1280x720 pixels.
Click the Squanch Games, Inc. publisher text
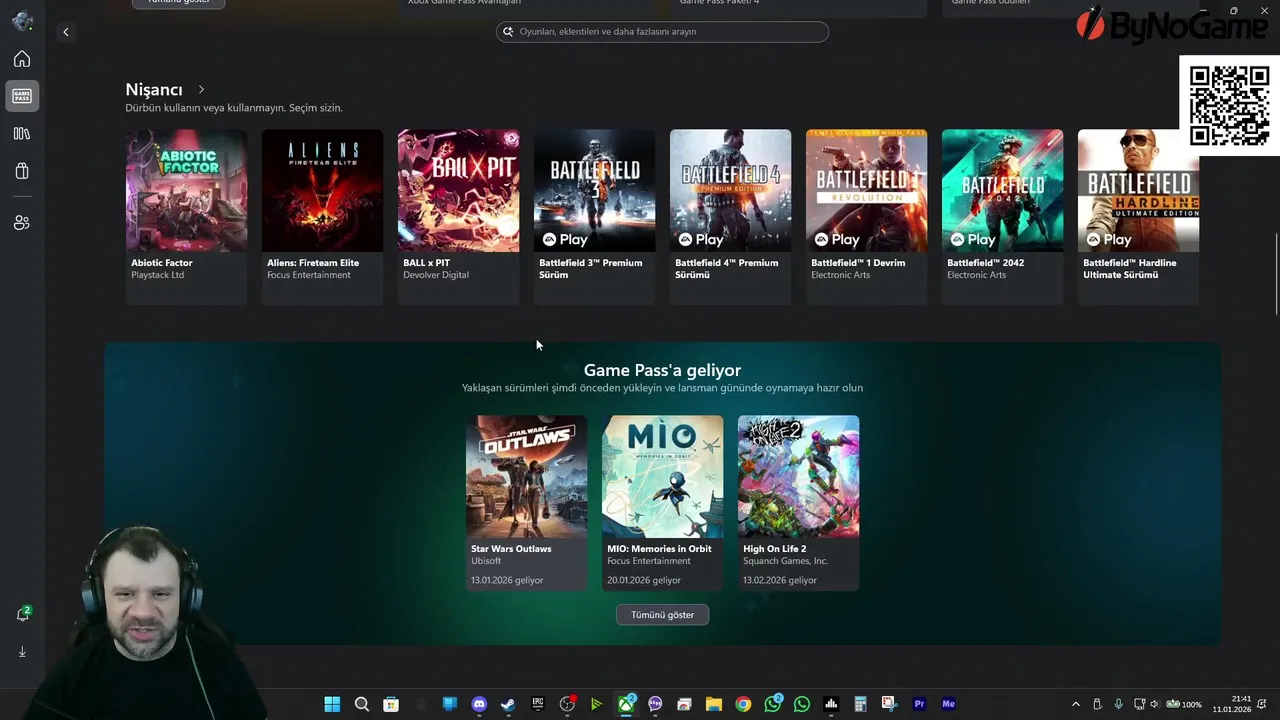pos(786,561)
